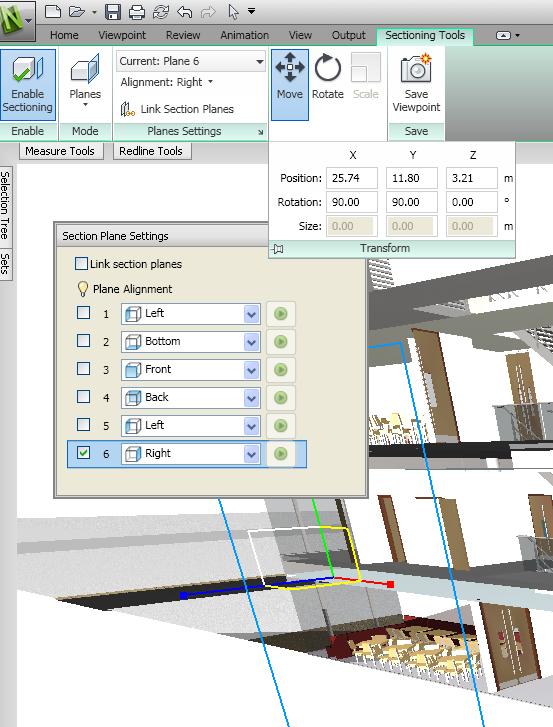Open the Current: Plane 6 dropdown
The width and height of the screenshot is (553, 727).
click(191, 61)
